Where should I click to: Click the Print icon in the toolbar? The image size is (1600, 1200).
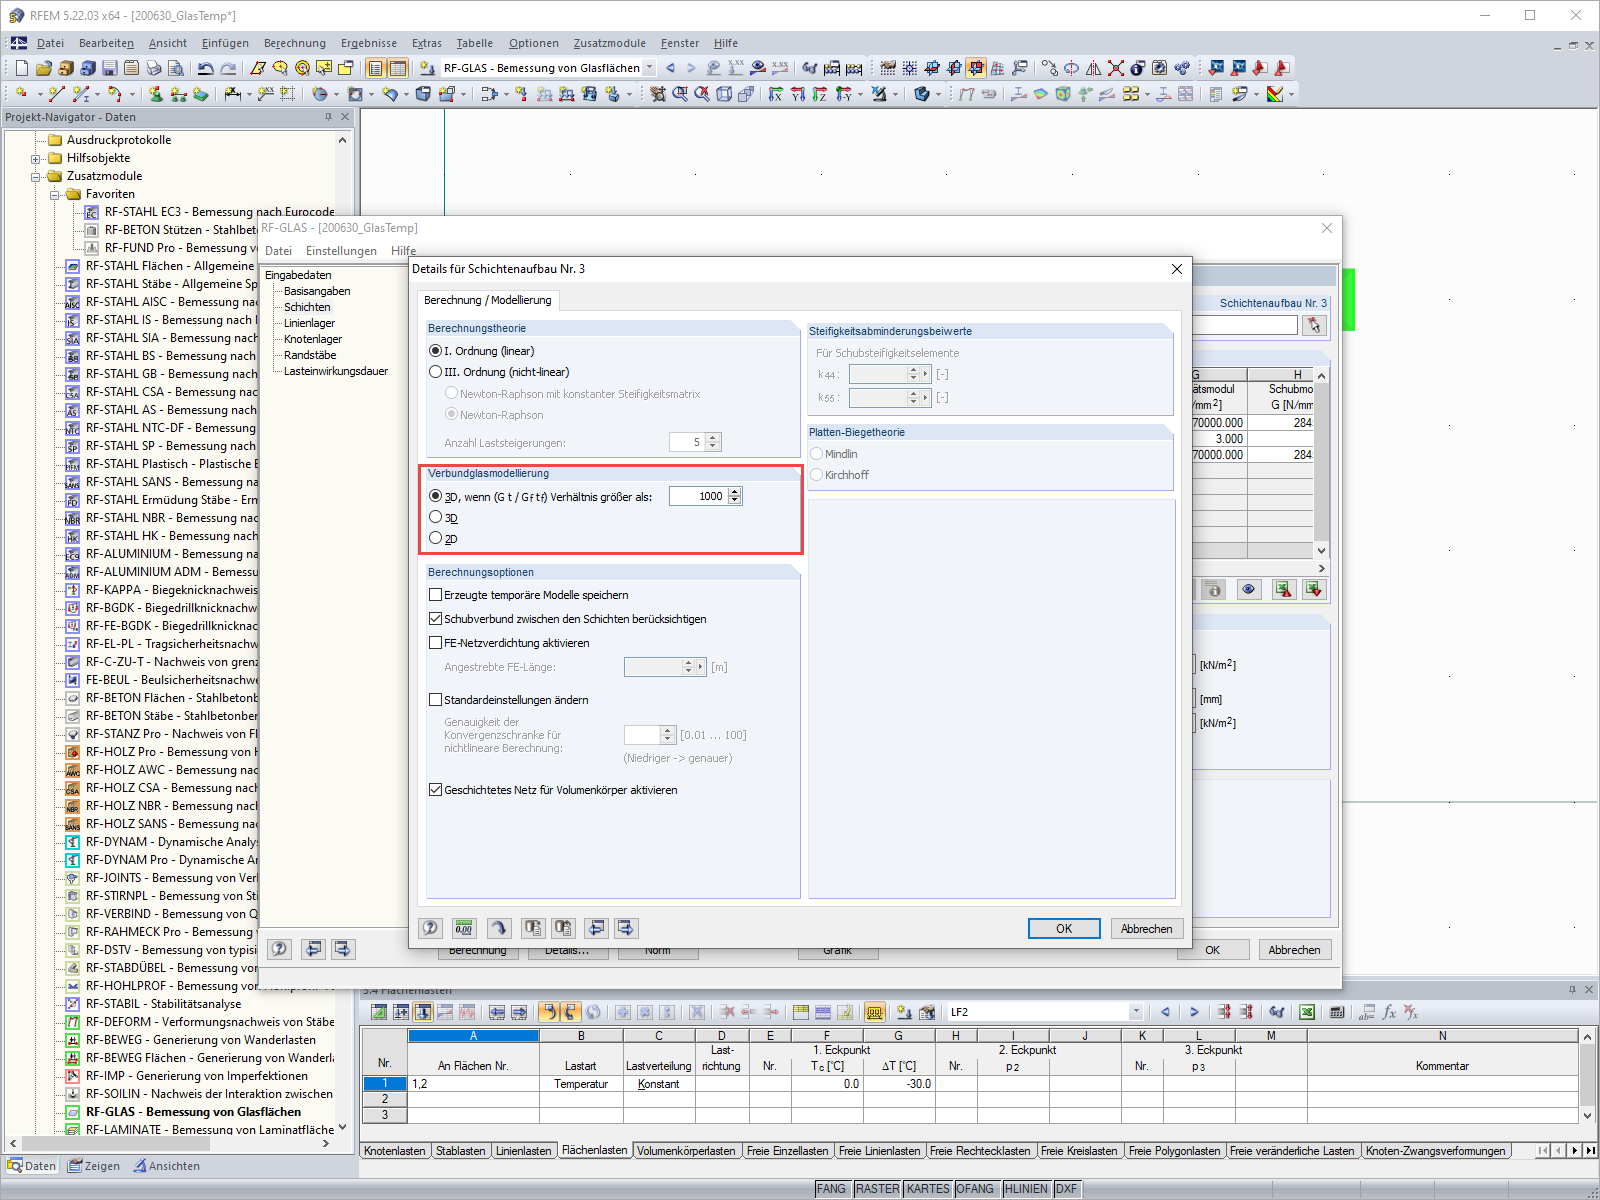pyautogui.click(x=154, y=68)
